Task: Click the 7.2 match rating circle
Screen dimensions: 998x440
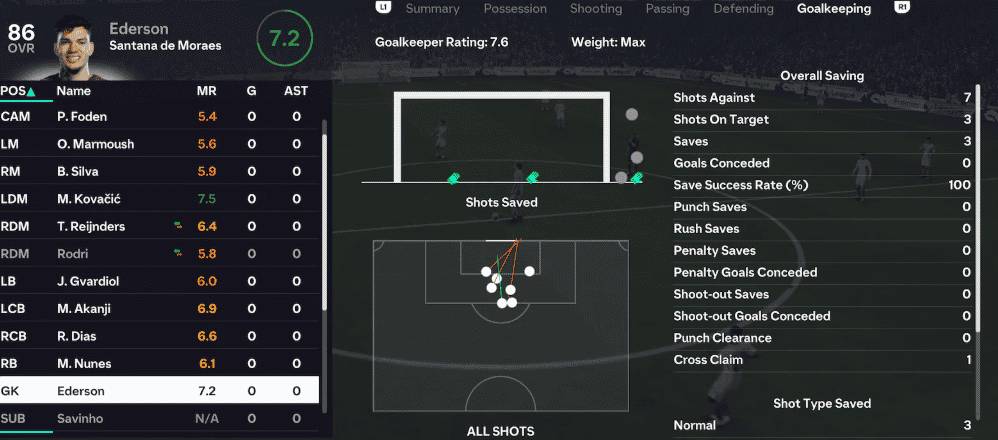Action: (284, 40)
